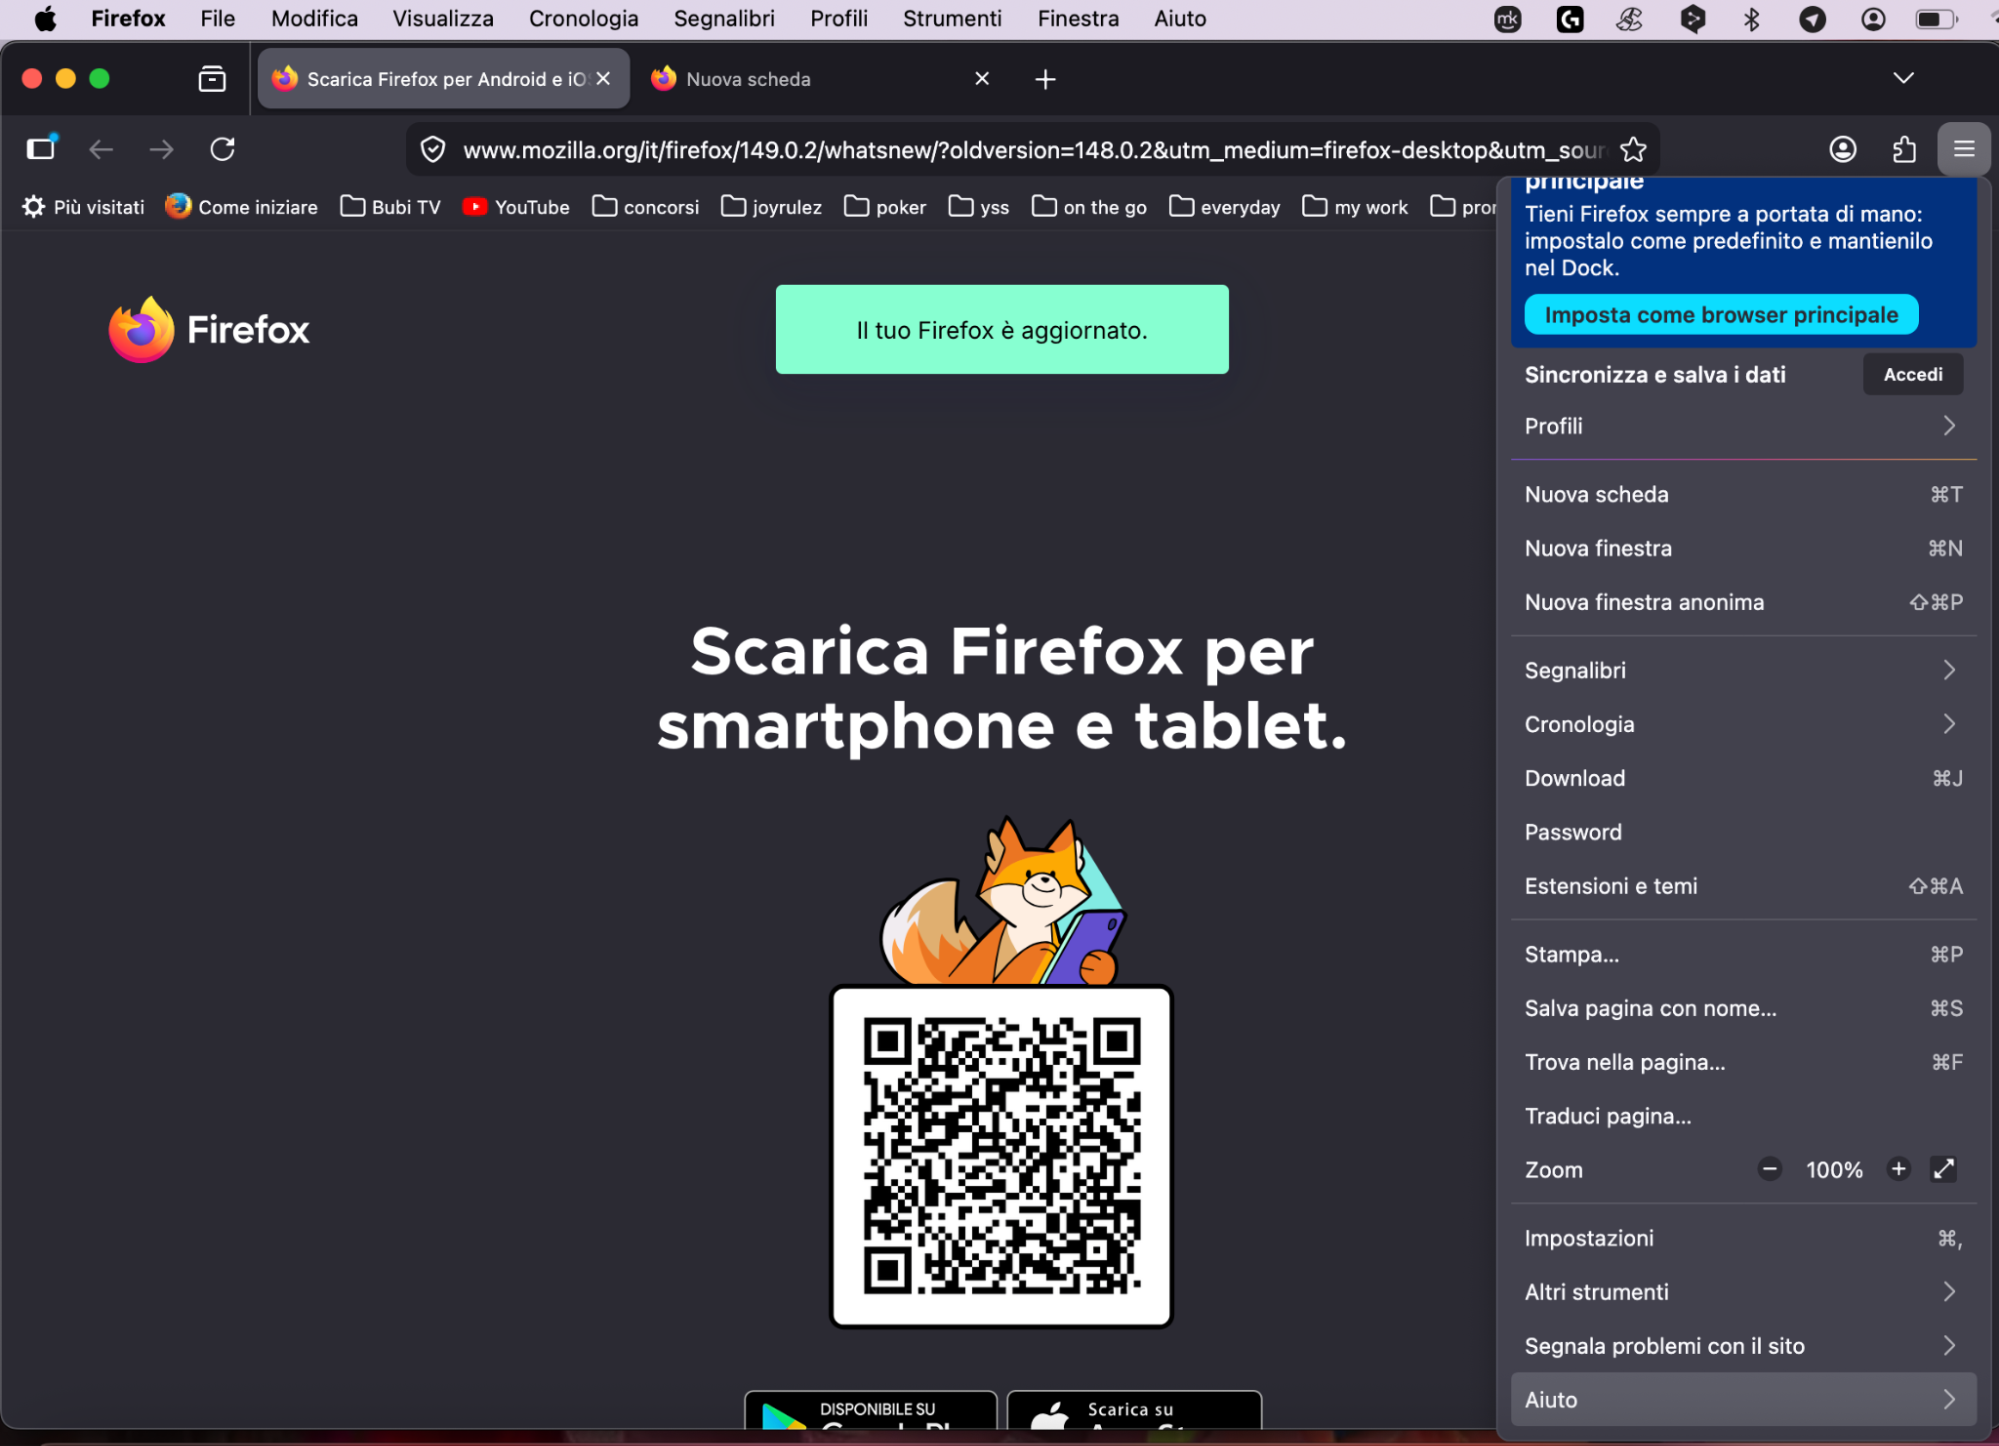Close the menu via hamburger icon
The height and width of the screenshot is (1446, 1999).
point(1962,149)
